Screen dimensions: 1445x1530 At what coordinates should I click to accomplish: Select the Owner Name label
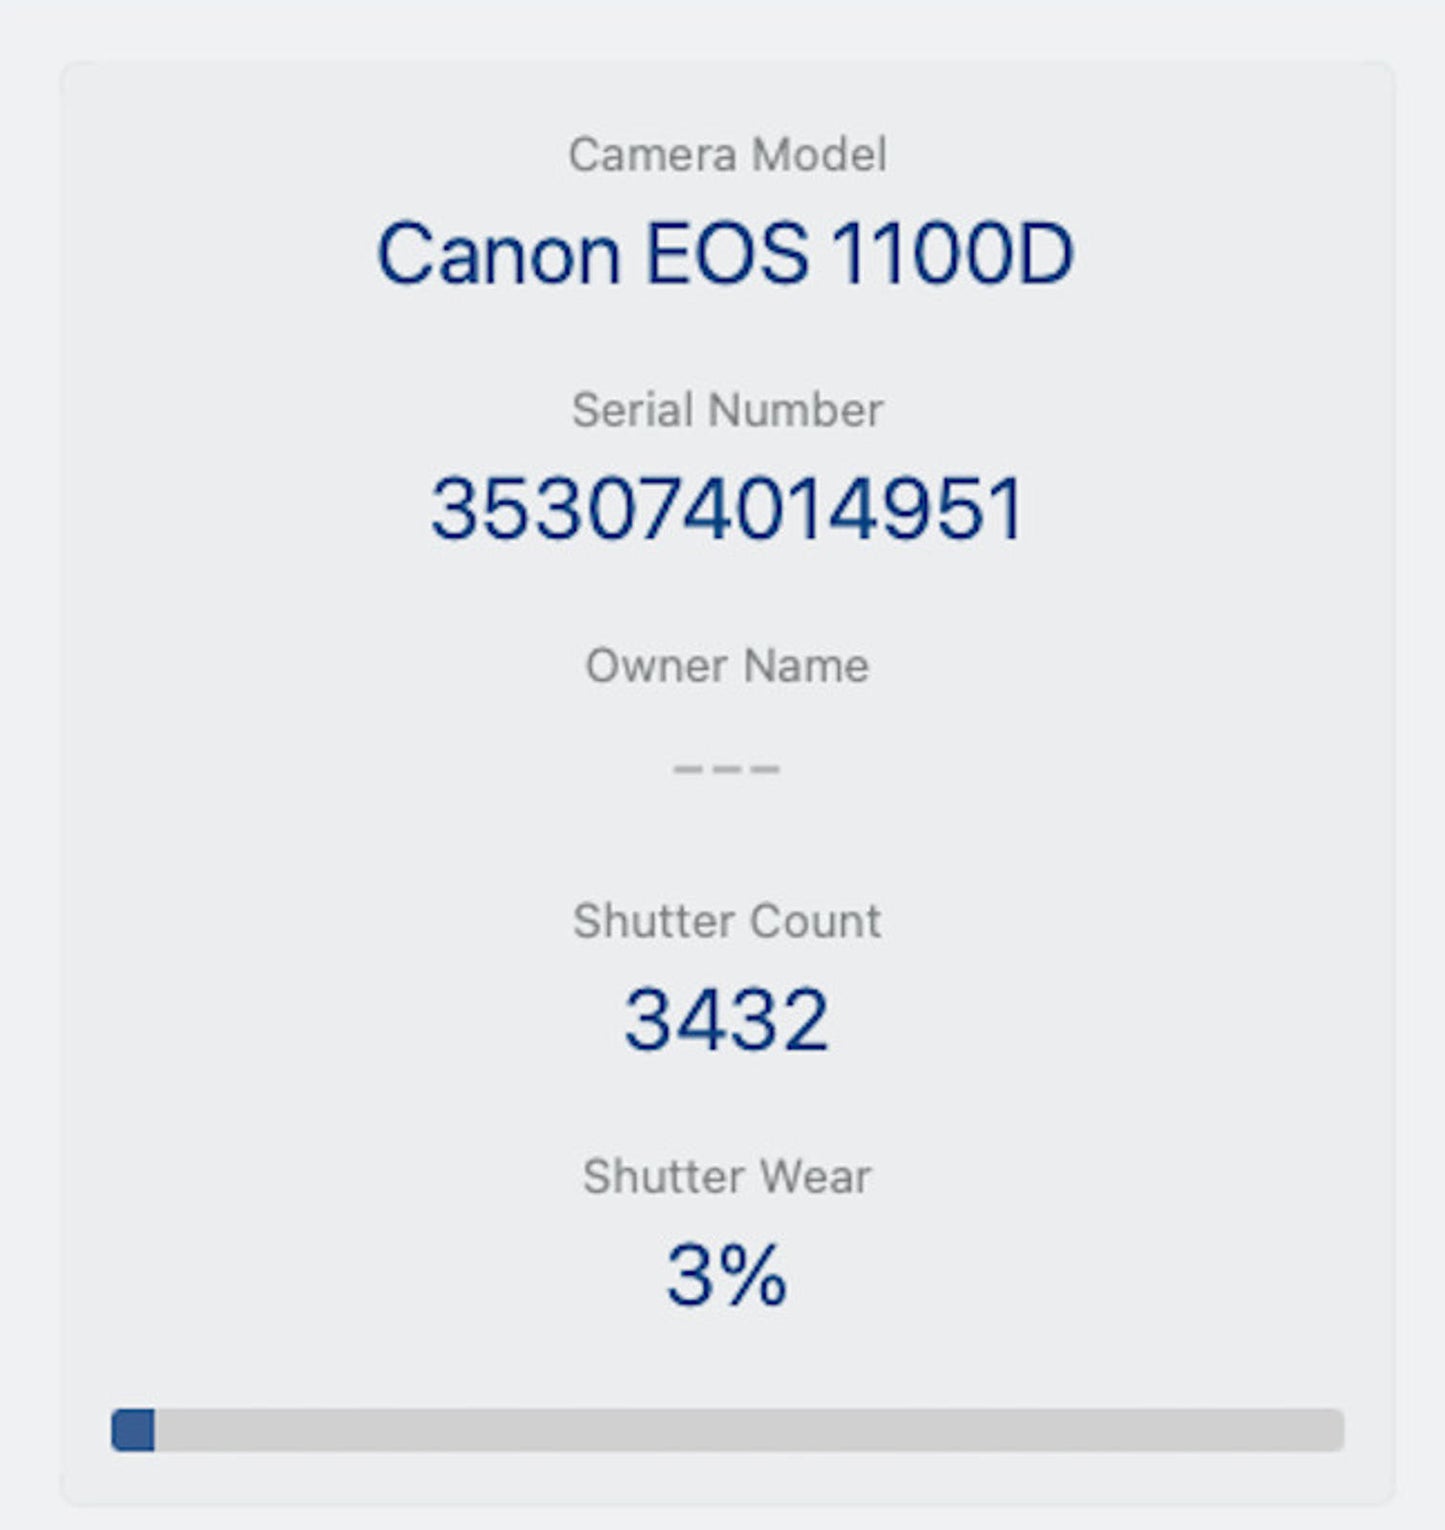point(727,663)
